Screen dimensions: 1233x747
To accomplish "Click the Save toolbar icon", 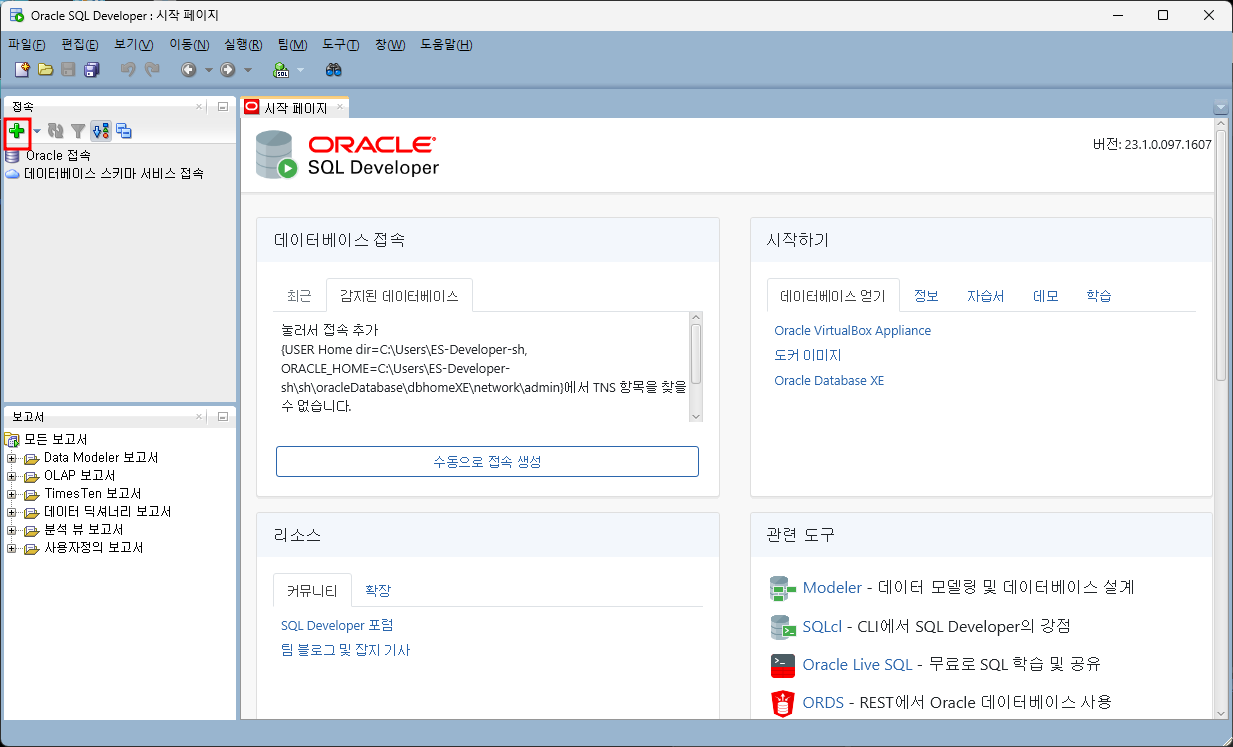I will click(68, 69).
